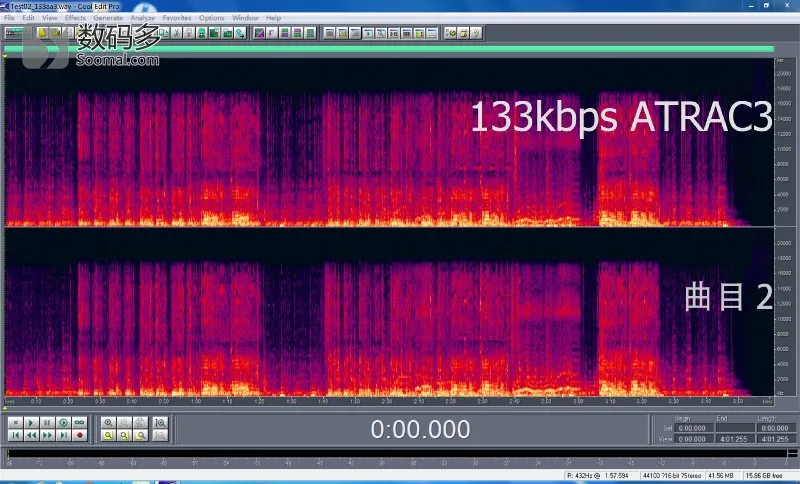Open the Edit menu
The image size is (800, 484).
click(x=28, y=18)
